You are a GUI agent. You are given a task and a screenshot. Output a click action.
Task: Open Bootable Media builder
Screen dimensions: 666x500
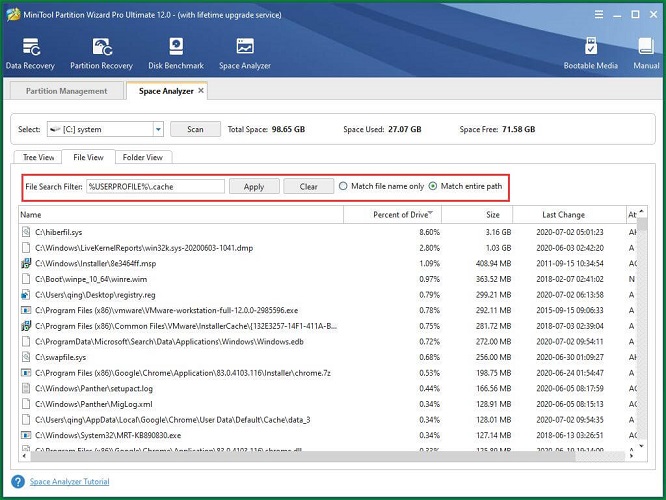click(590, 53)
